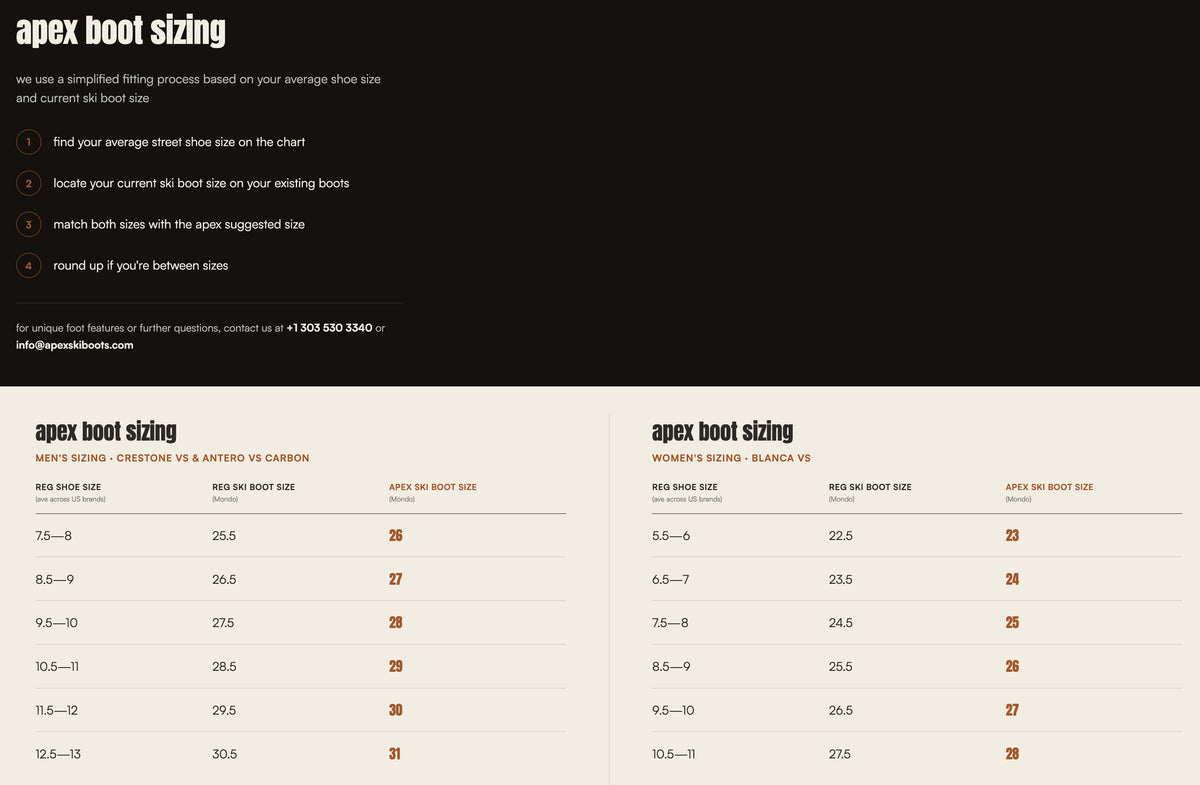Viewport: 1200px width, 785px height.
Task: Click men's apex size '26'
Action: [396, 535]
